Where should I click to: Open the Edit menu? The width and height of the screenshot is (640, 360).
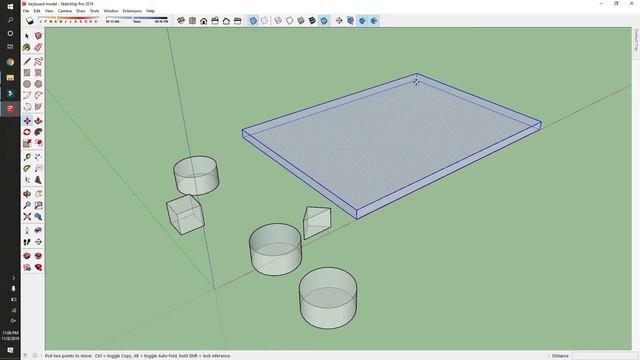click(37, 11)
